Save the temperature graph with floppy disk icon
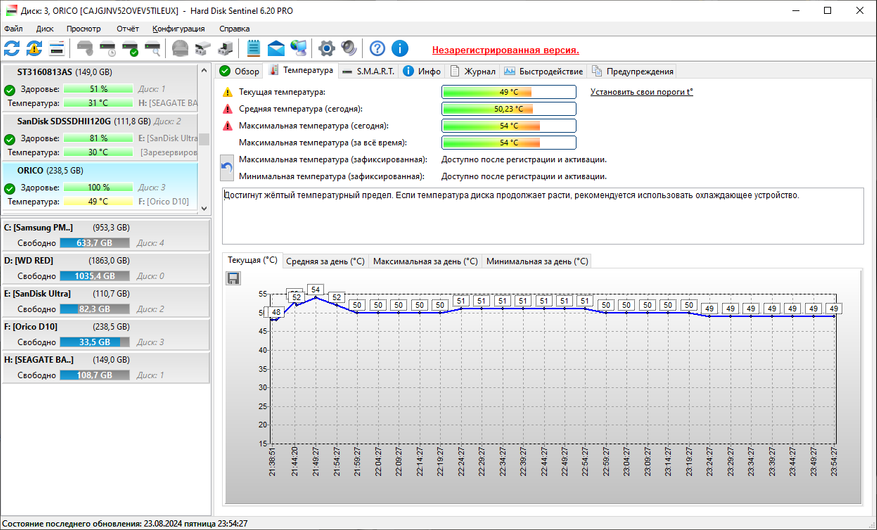The image size is (877, 530). 233,278
